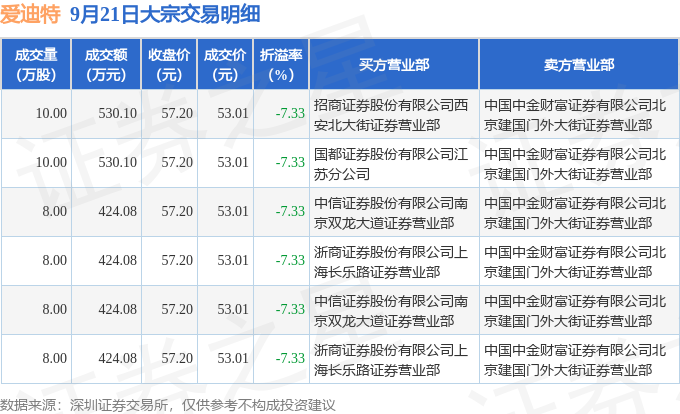Click the 数据来源 深圳证券交易所 footer text

point(168,405)
